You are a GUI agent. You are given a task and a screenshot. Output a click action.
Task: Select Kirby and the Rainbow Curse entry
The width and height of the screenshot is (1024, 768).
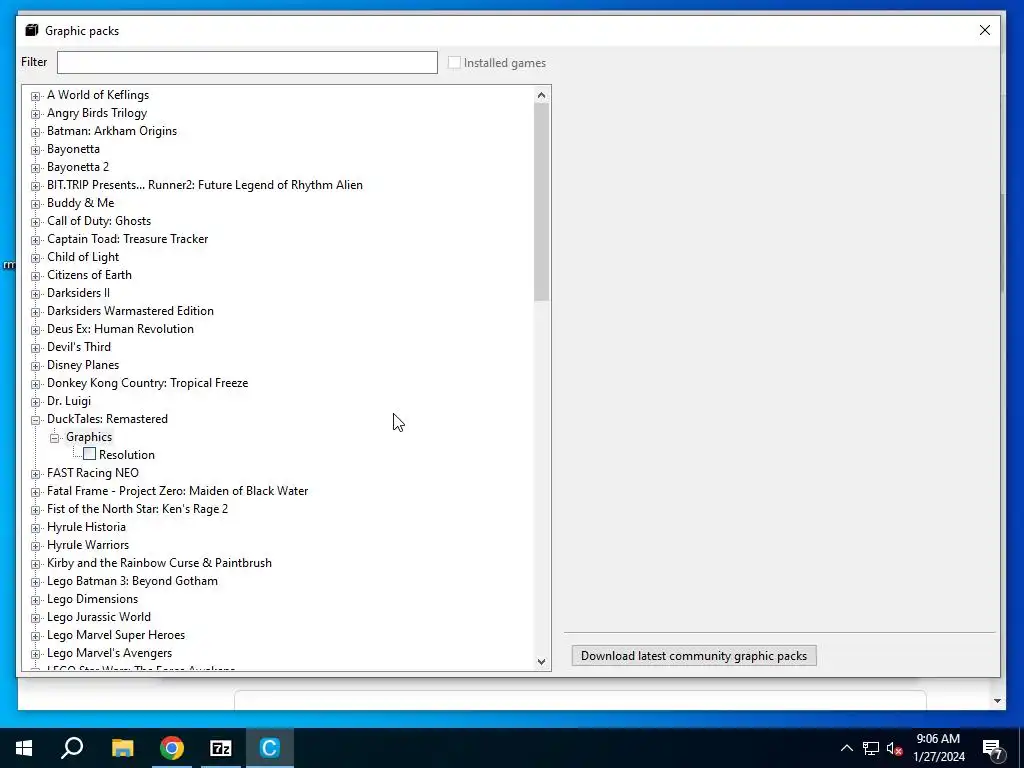coord(159,563)
